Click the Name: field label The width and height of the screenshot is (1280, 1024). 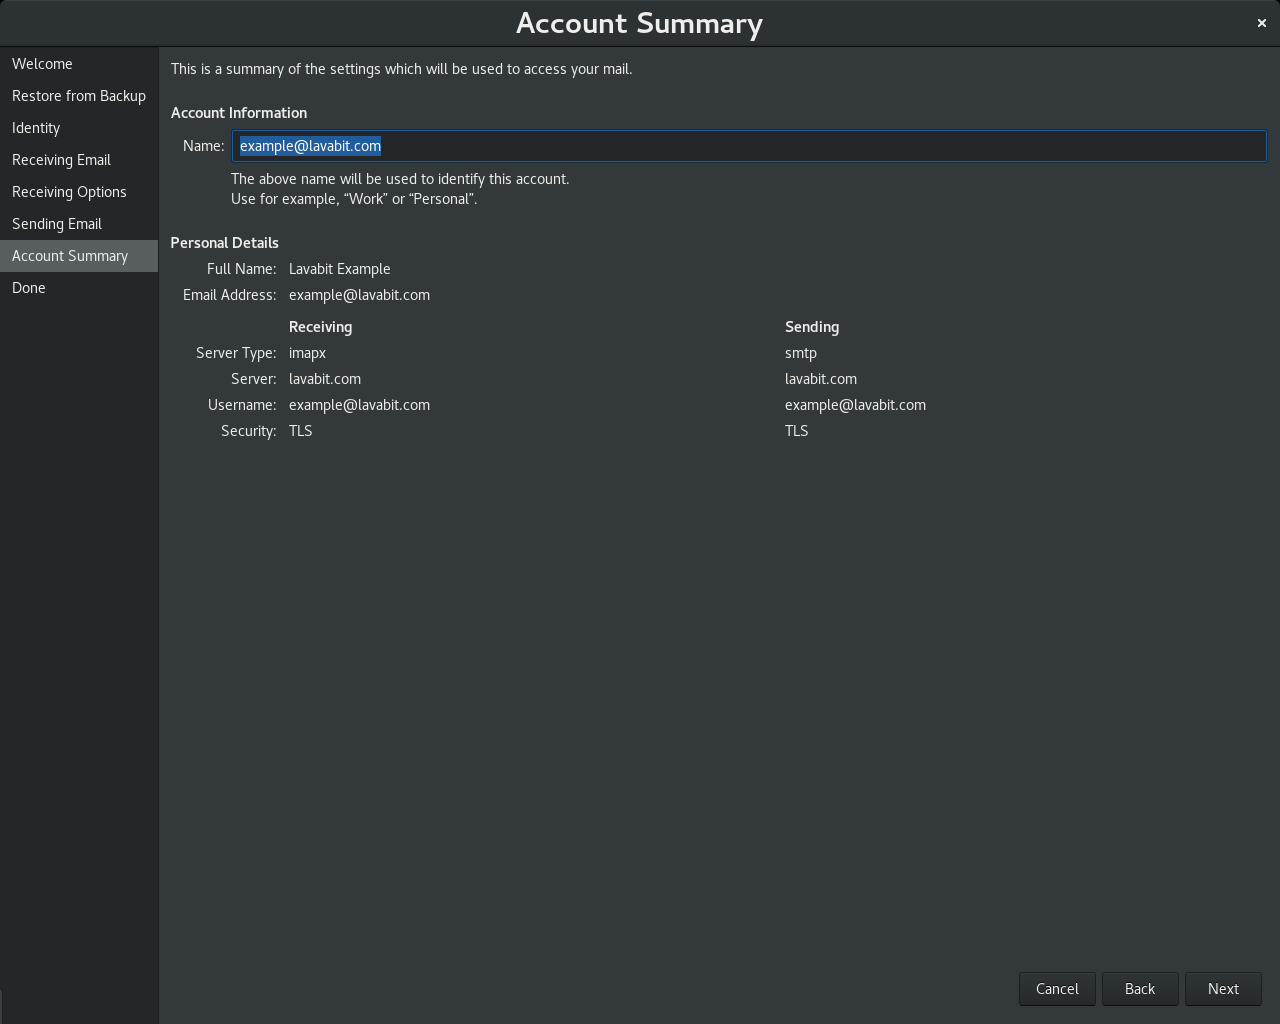204,146
